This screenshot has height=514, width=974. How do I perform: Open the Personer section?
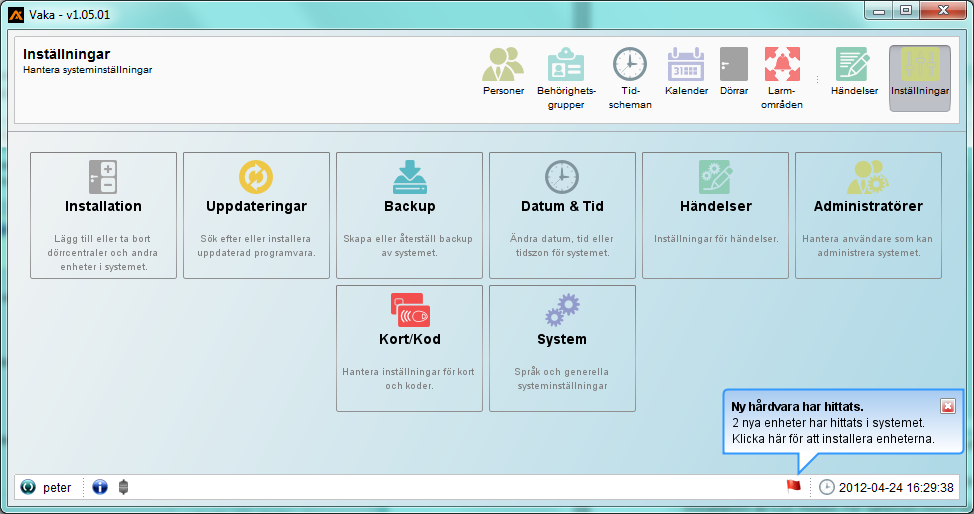pos(503,71)
